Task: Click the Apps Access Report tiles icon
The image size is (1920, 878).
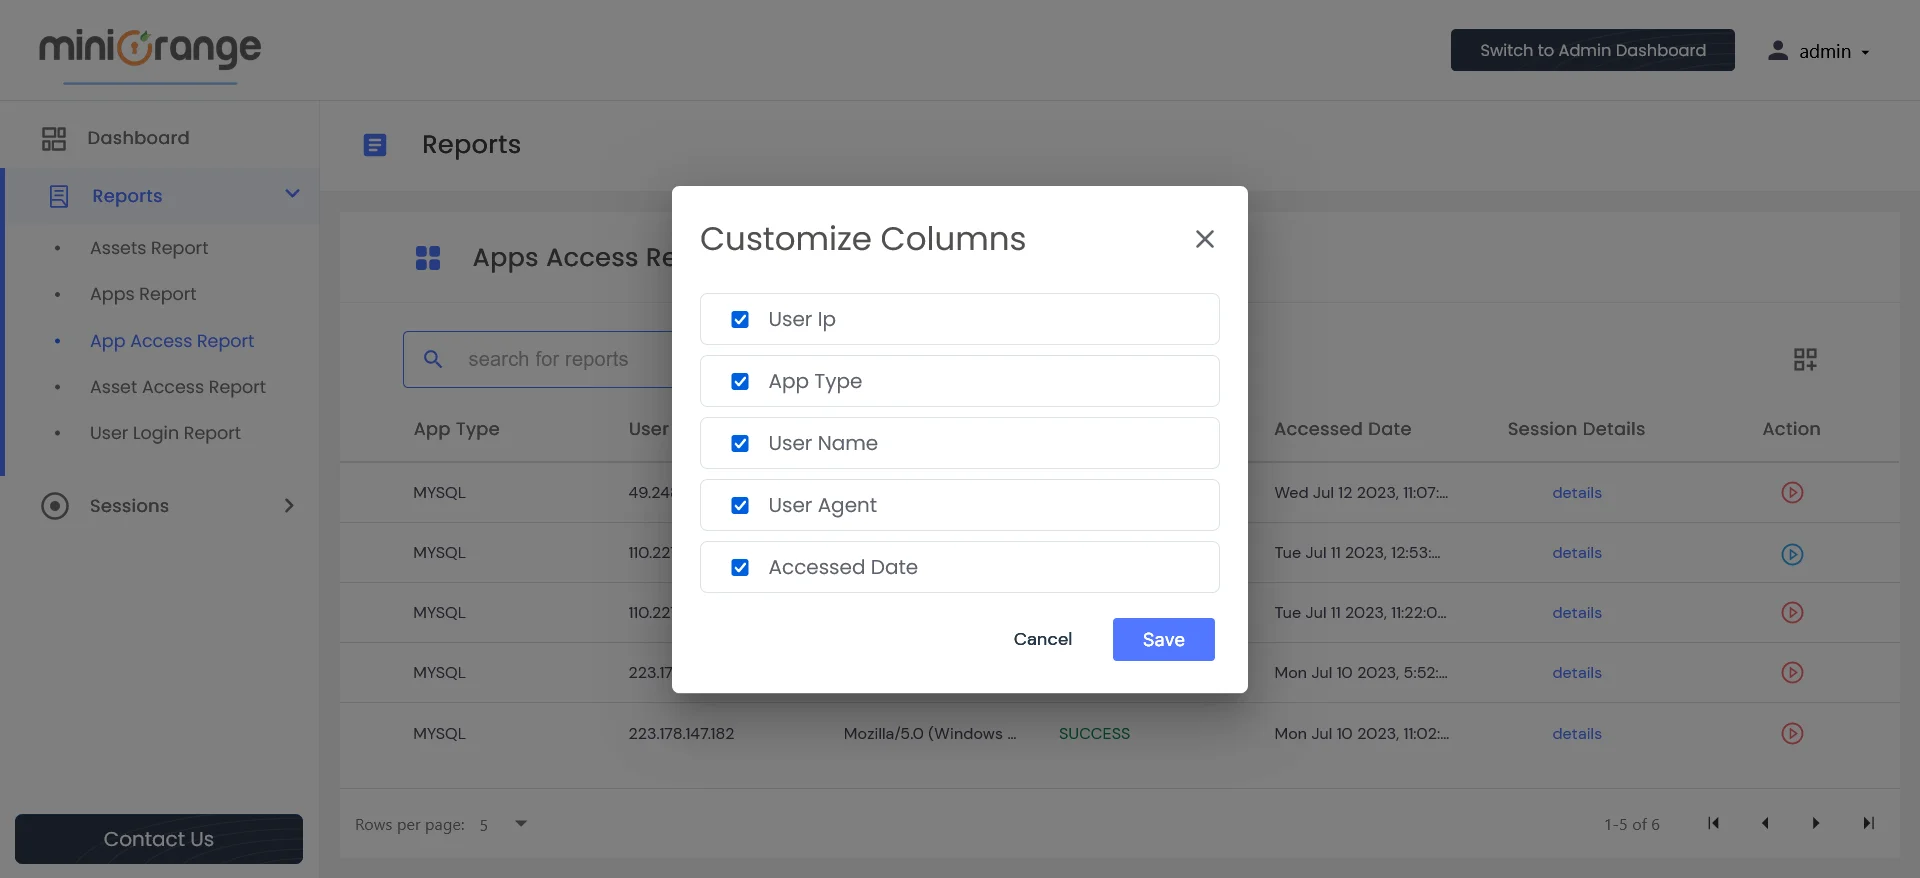Action: (x=428, y=258)
